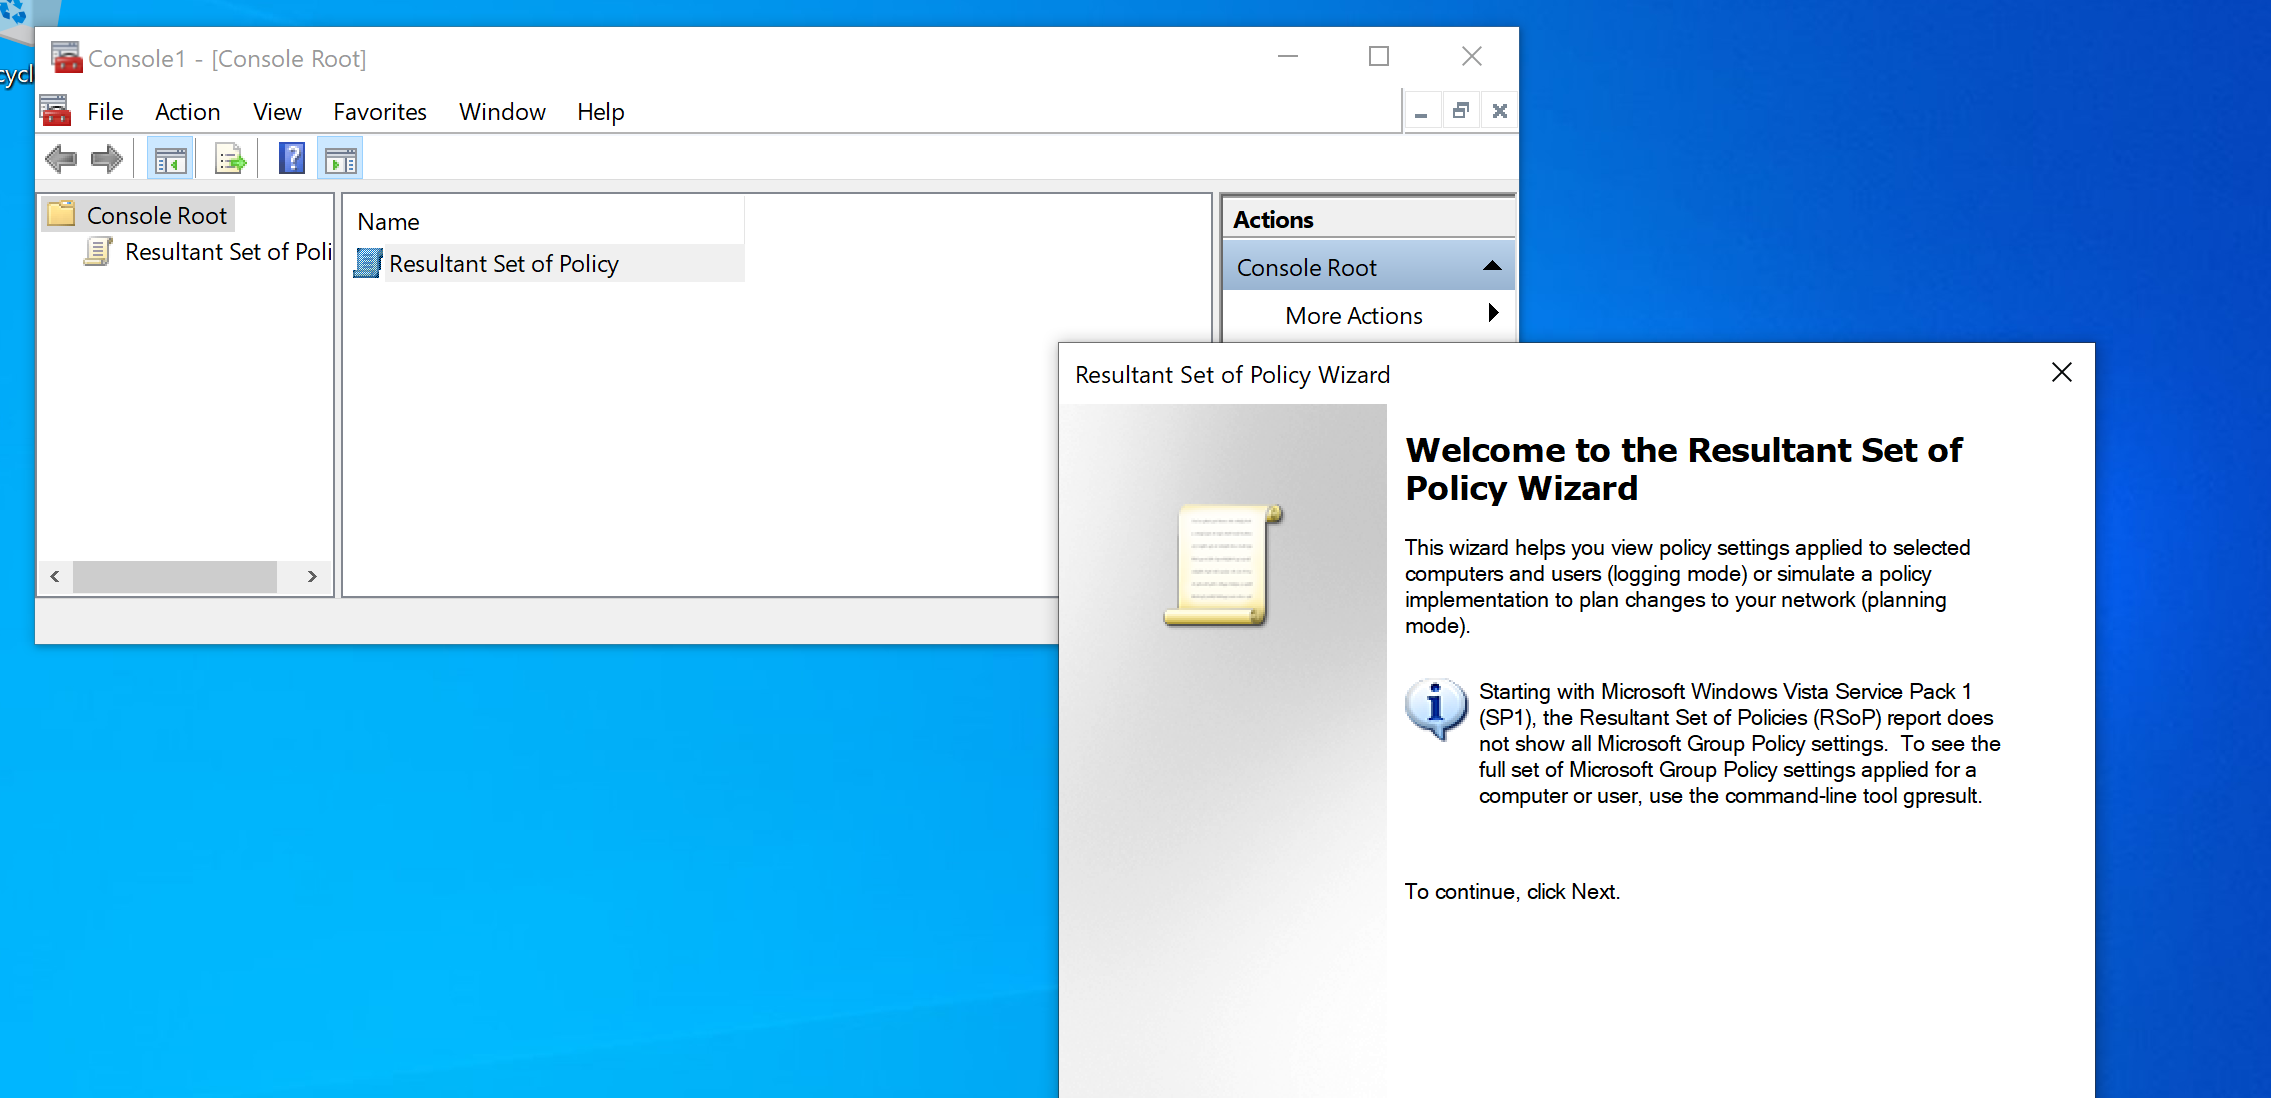
Task: Open the View menu
Action: (x=277, y=111)
